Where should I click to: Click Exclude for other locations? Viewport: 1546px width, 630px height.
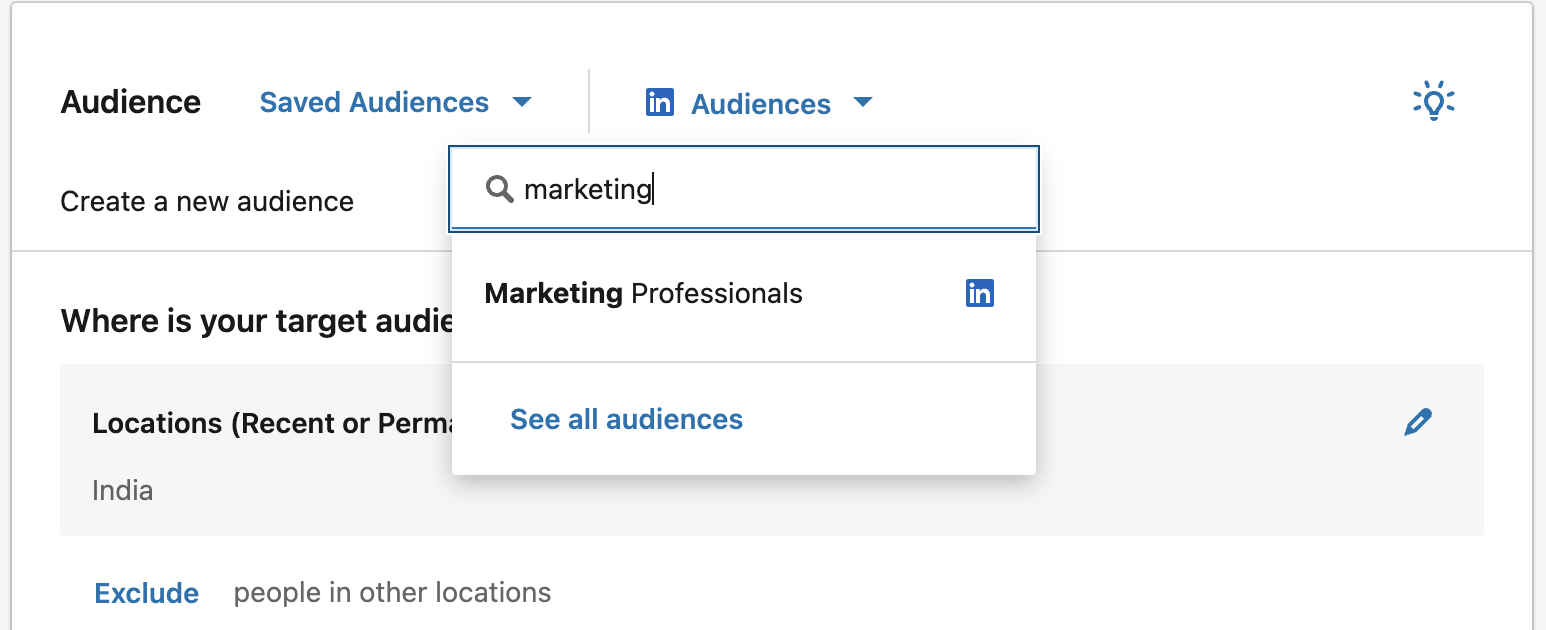146,593
